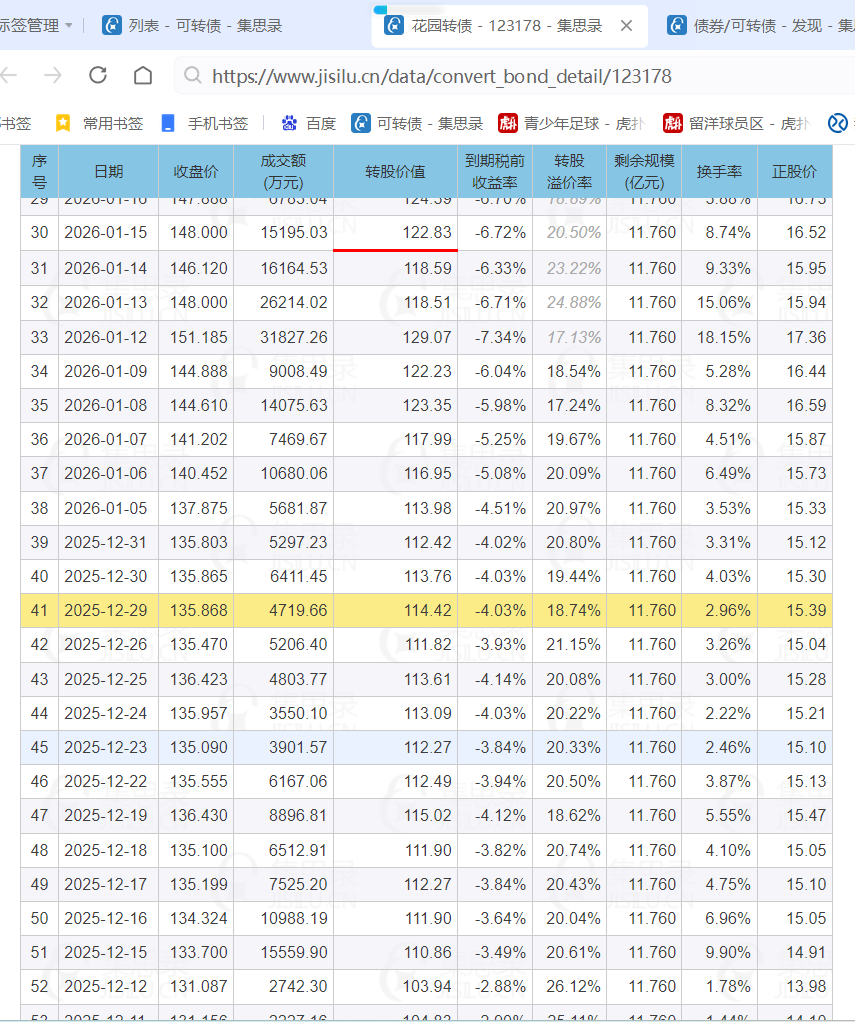The image size is (855, 1022).
Task: Close the 花园转债 - 123178 tab
Action: click(x=627, y=26)
